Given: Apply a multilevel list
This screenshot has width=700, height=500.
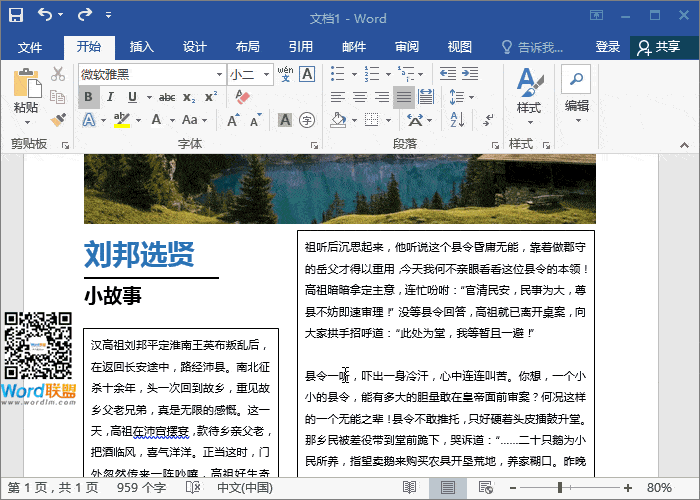Looking at the screenshot, I should point(406,73).
